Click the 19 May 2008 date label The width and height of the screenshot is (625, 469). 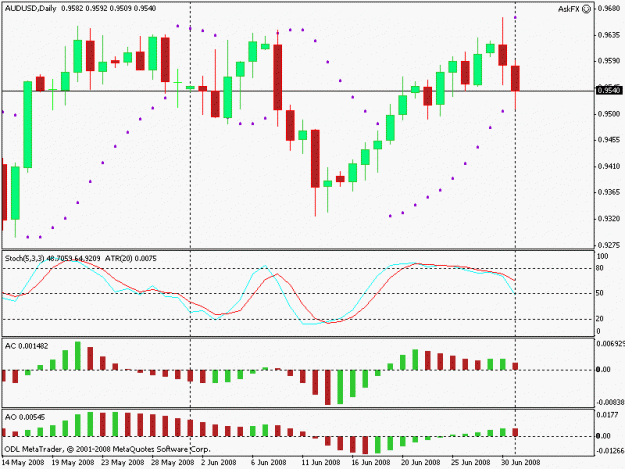73,463
